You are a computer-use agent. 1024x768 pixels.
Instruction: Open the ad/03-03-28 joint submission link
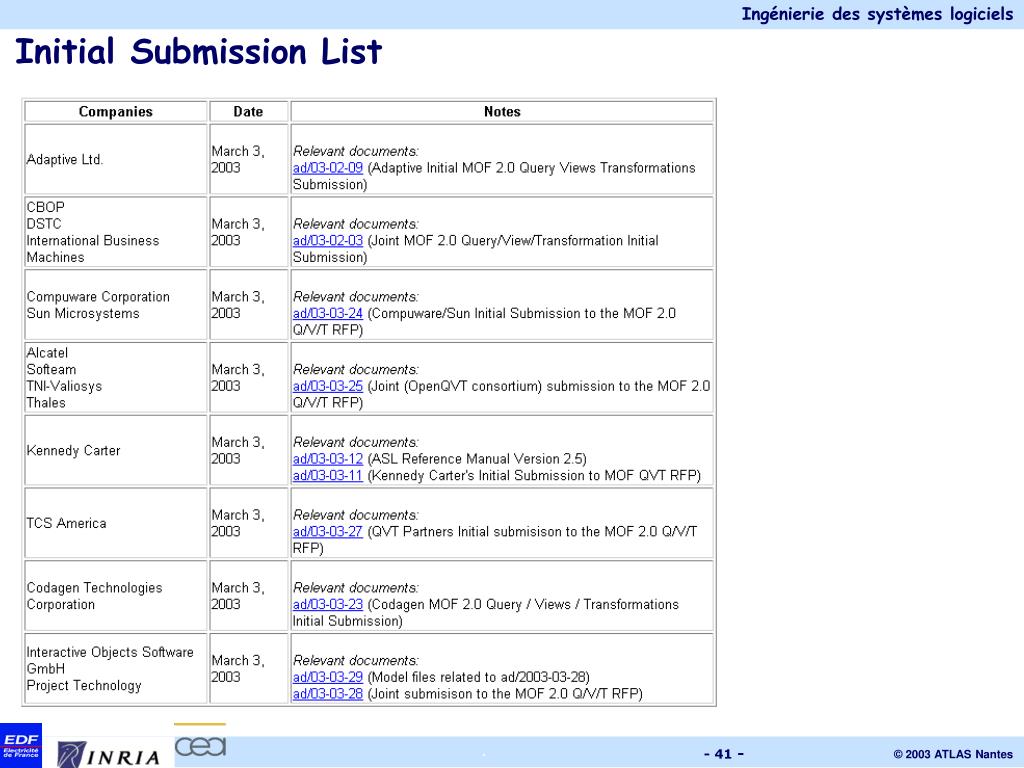coord(327,694)
